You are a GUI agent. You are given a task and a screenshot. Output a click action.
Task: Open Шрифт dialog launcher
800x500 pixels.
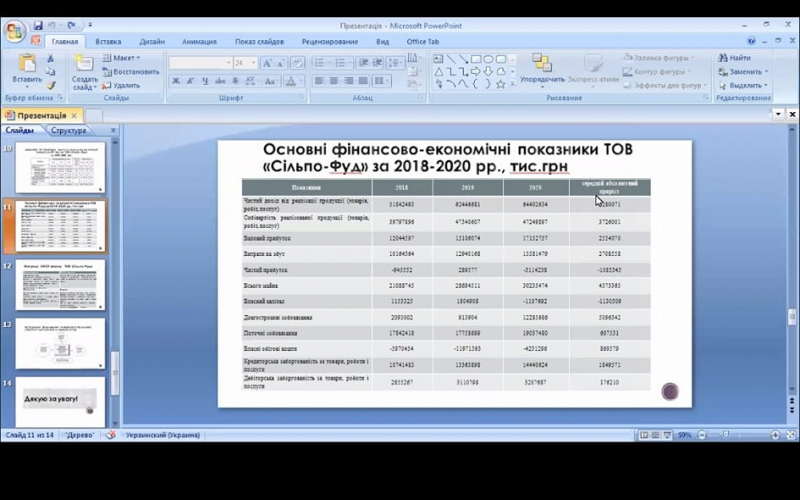pyautogui.click(x=301, y=97)
